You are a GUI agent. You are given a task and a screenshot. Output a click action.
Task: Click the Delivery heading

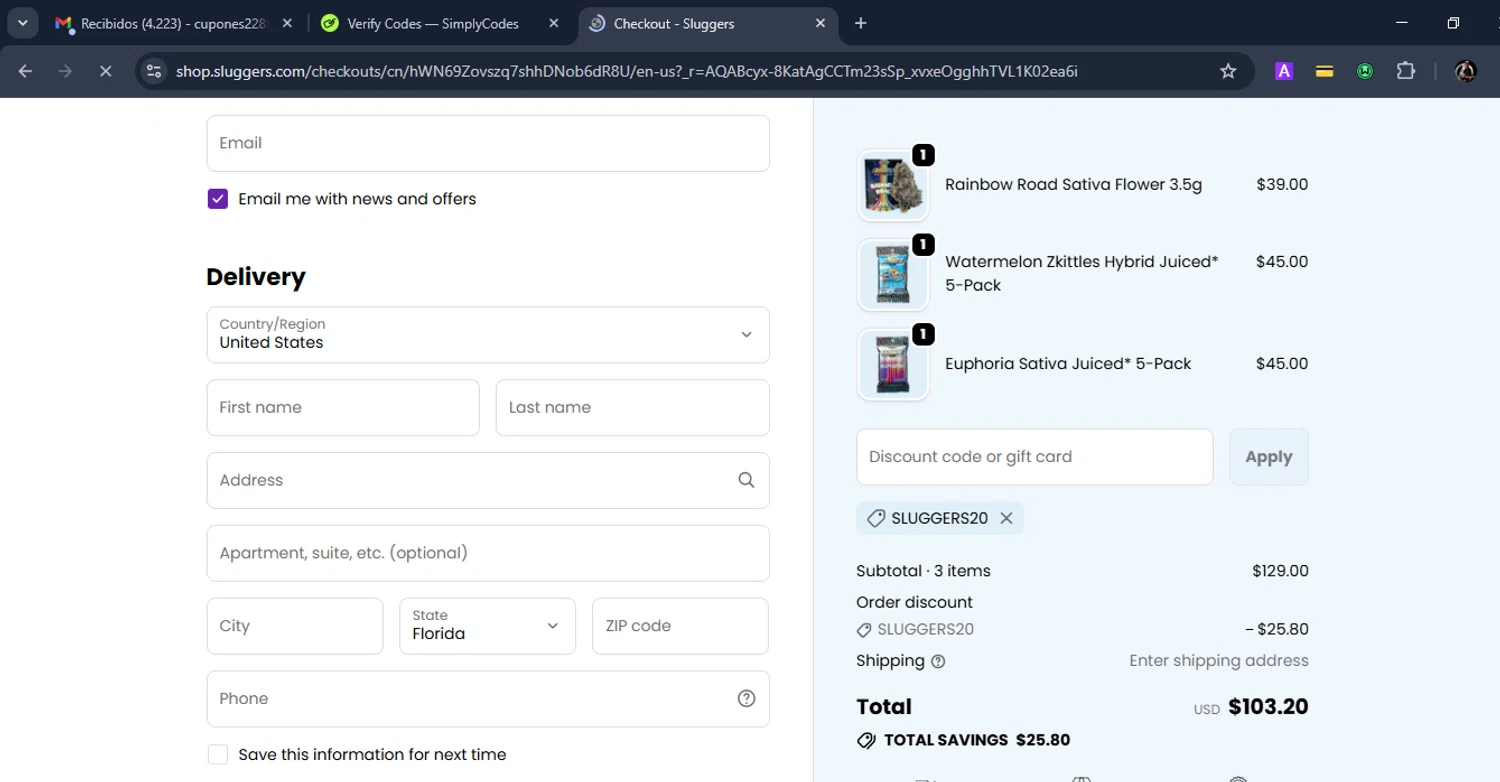click(x=256, y=277)
